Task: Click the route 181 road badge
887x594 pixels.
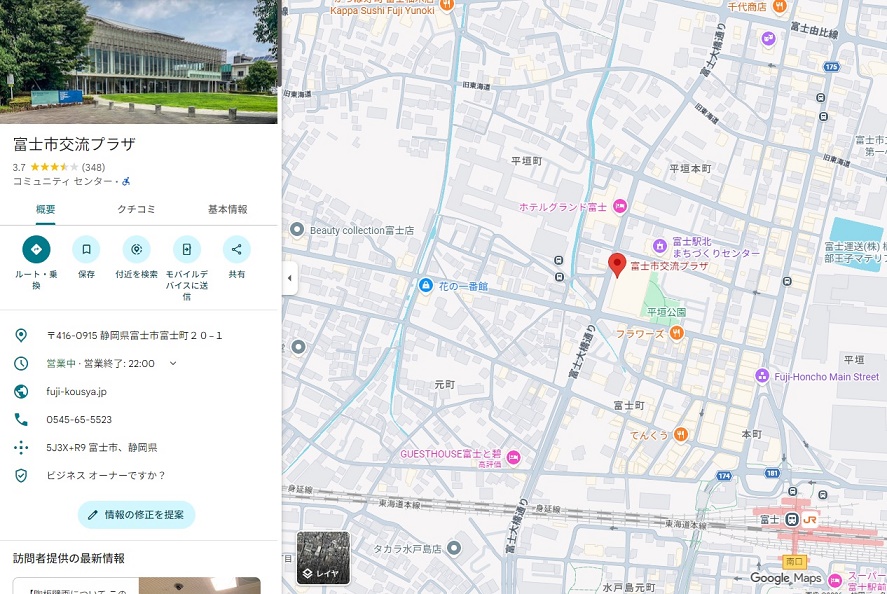Action: [x=772, y=473]
